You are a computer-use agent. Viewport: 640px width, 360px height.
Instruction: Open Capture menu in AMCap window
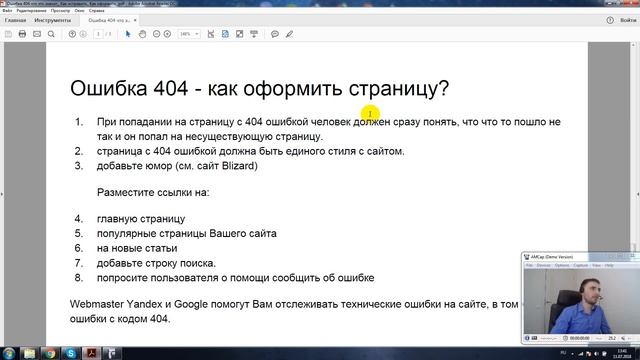(x=580, y=265)
